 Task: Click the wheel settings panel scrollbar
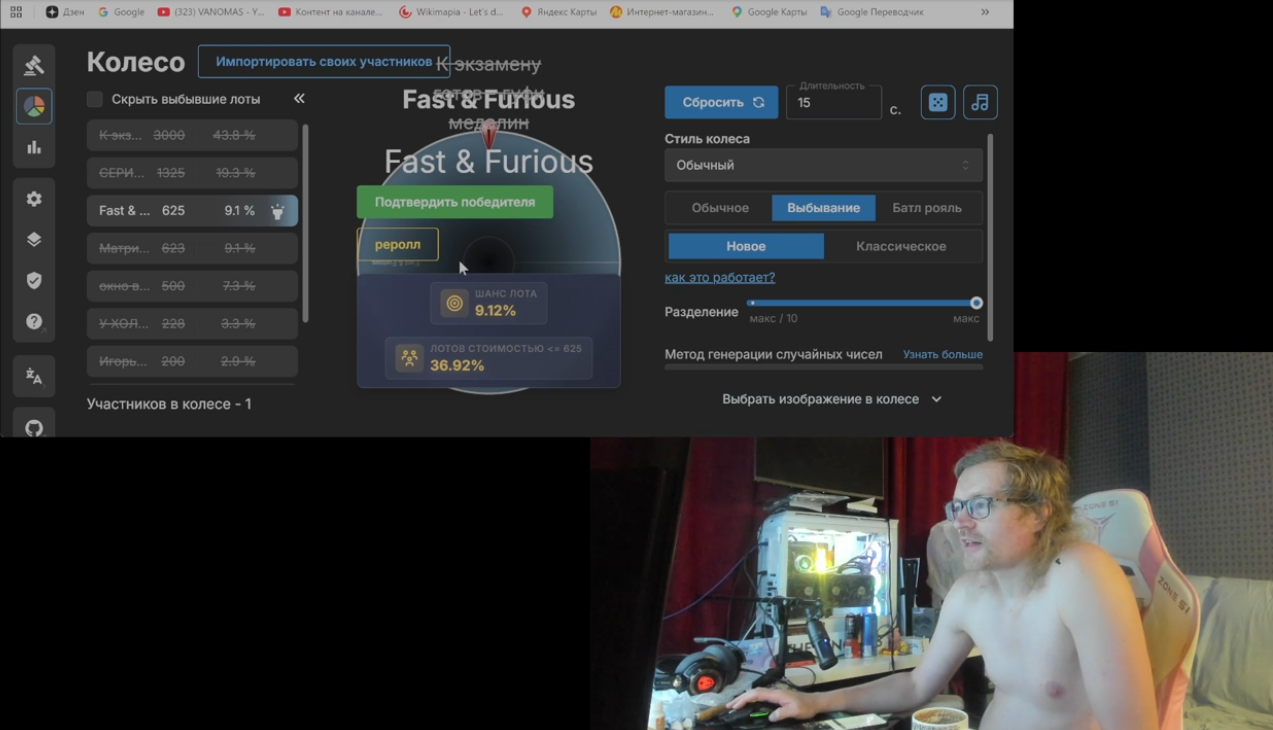[x=990, y=238]
